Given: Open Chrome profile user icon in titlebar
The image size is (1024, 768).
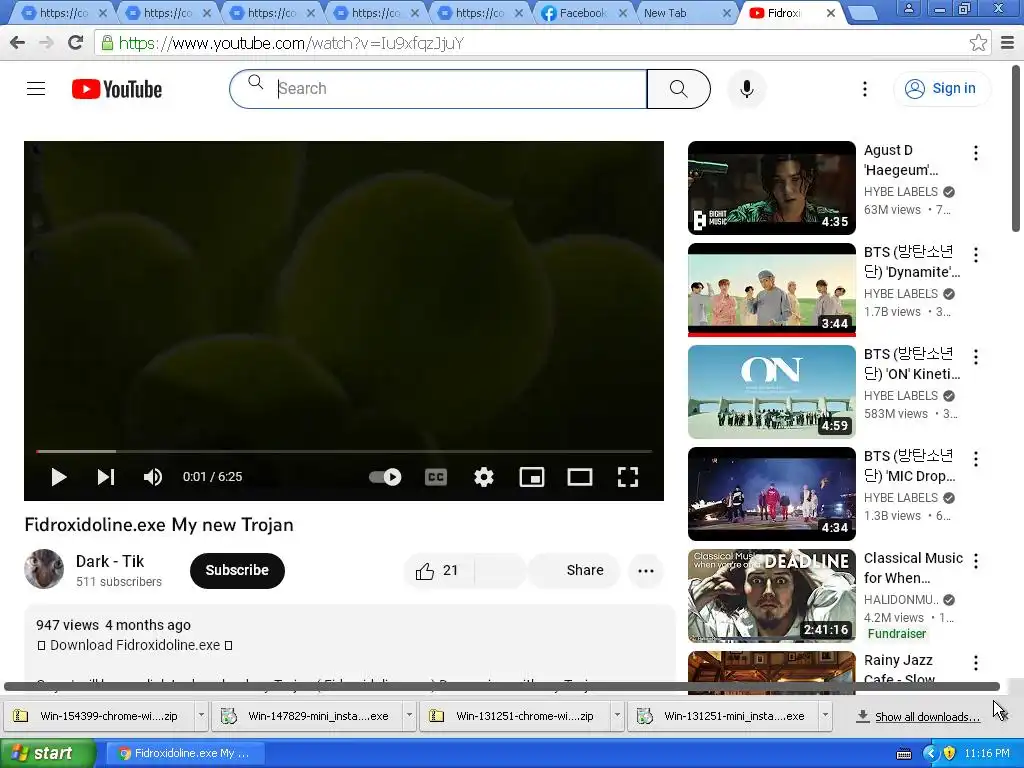Looking at the screenshot, I should tap(908, 8).
